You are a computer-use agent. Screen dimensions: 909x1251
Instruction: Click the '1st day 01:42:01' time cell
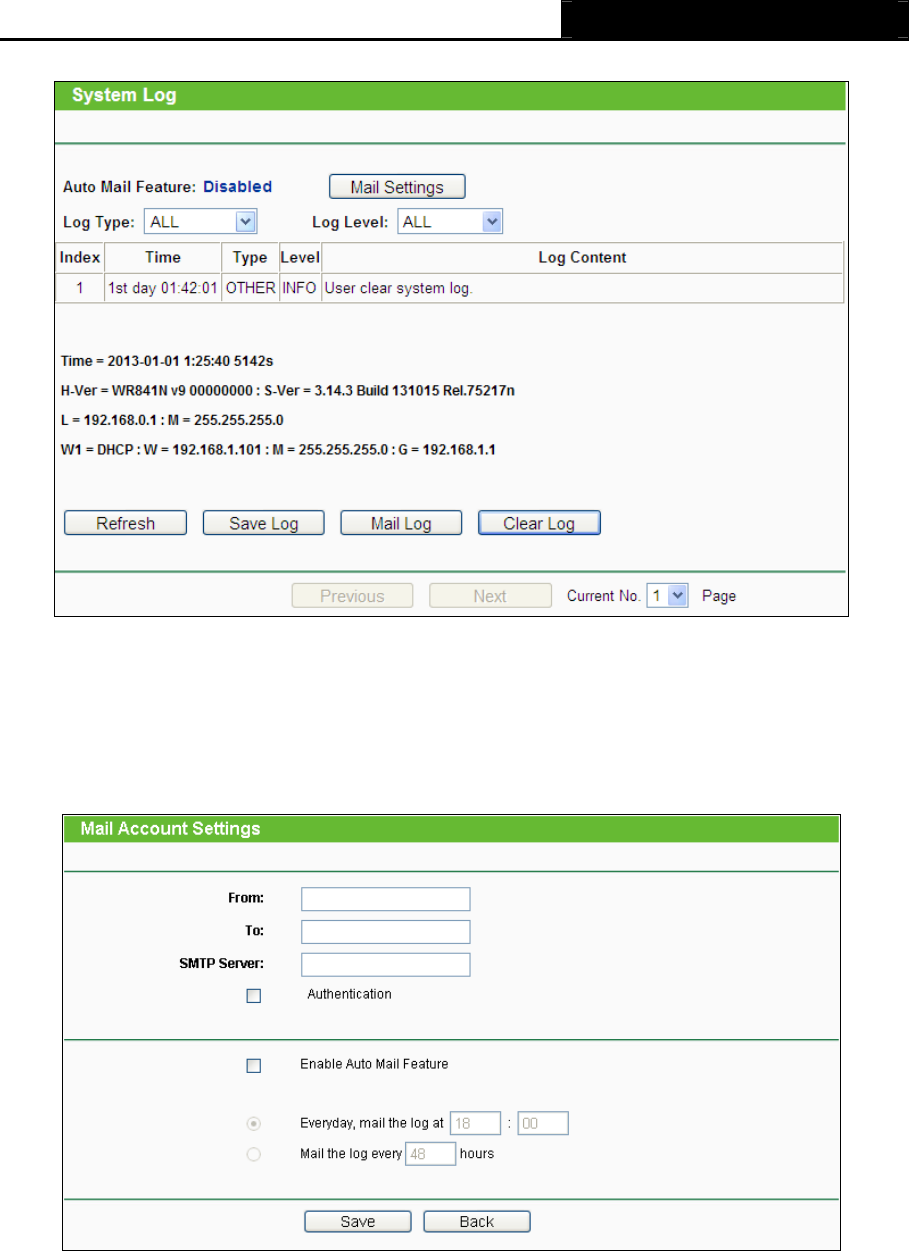tap(163, 288)
